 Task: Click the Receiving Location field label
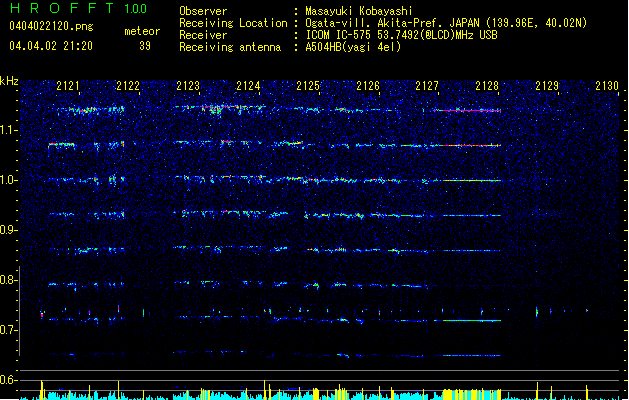tap(233, 23)
